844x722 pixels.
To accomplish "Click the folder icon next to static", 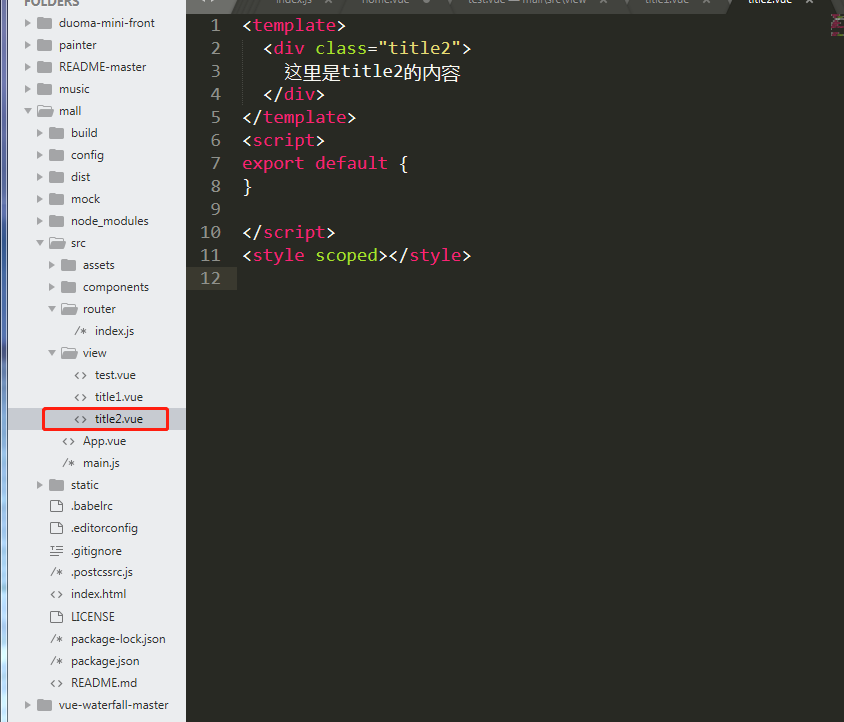I will 56,485.
